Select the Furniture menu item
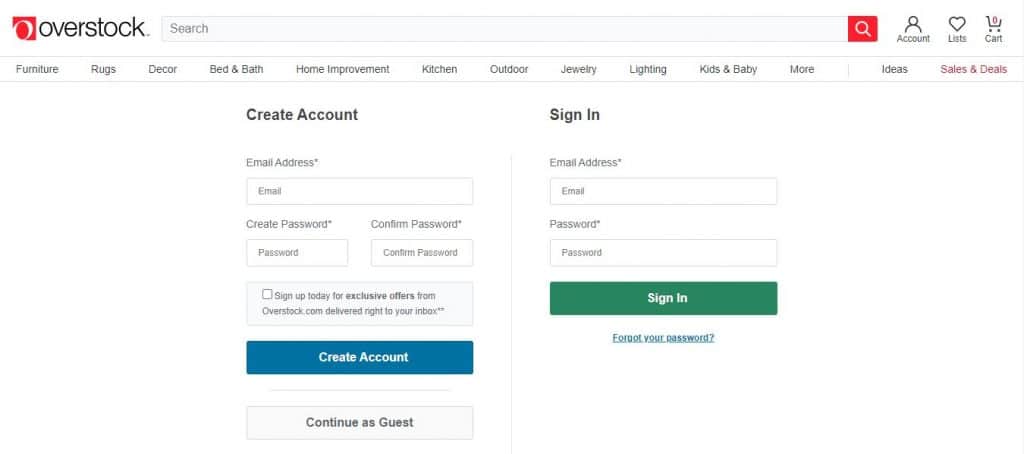This screenshot has height=454, width=1024. click(x=37, y=69)
